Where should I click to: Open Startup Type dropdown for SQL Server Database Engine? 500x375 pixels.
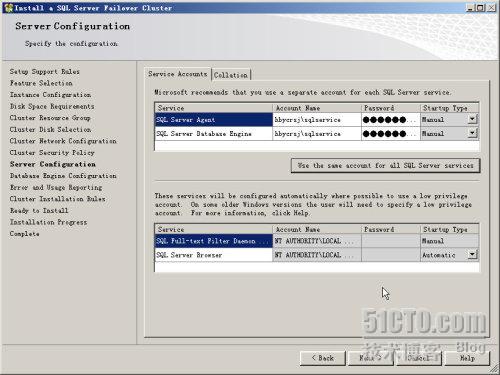[472, 133]
